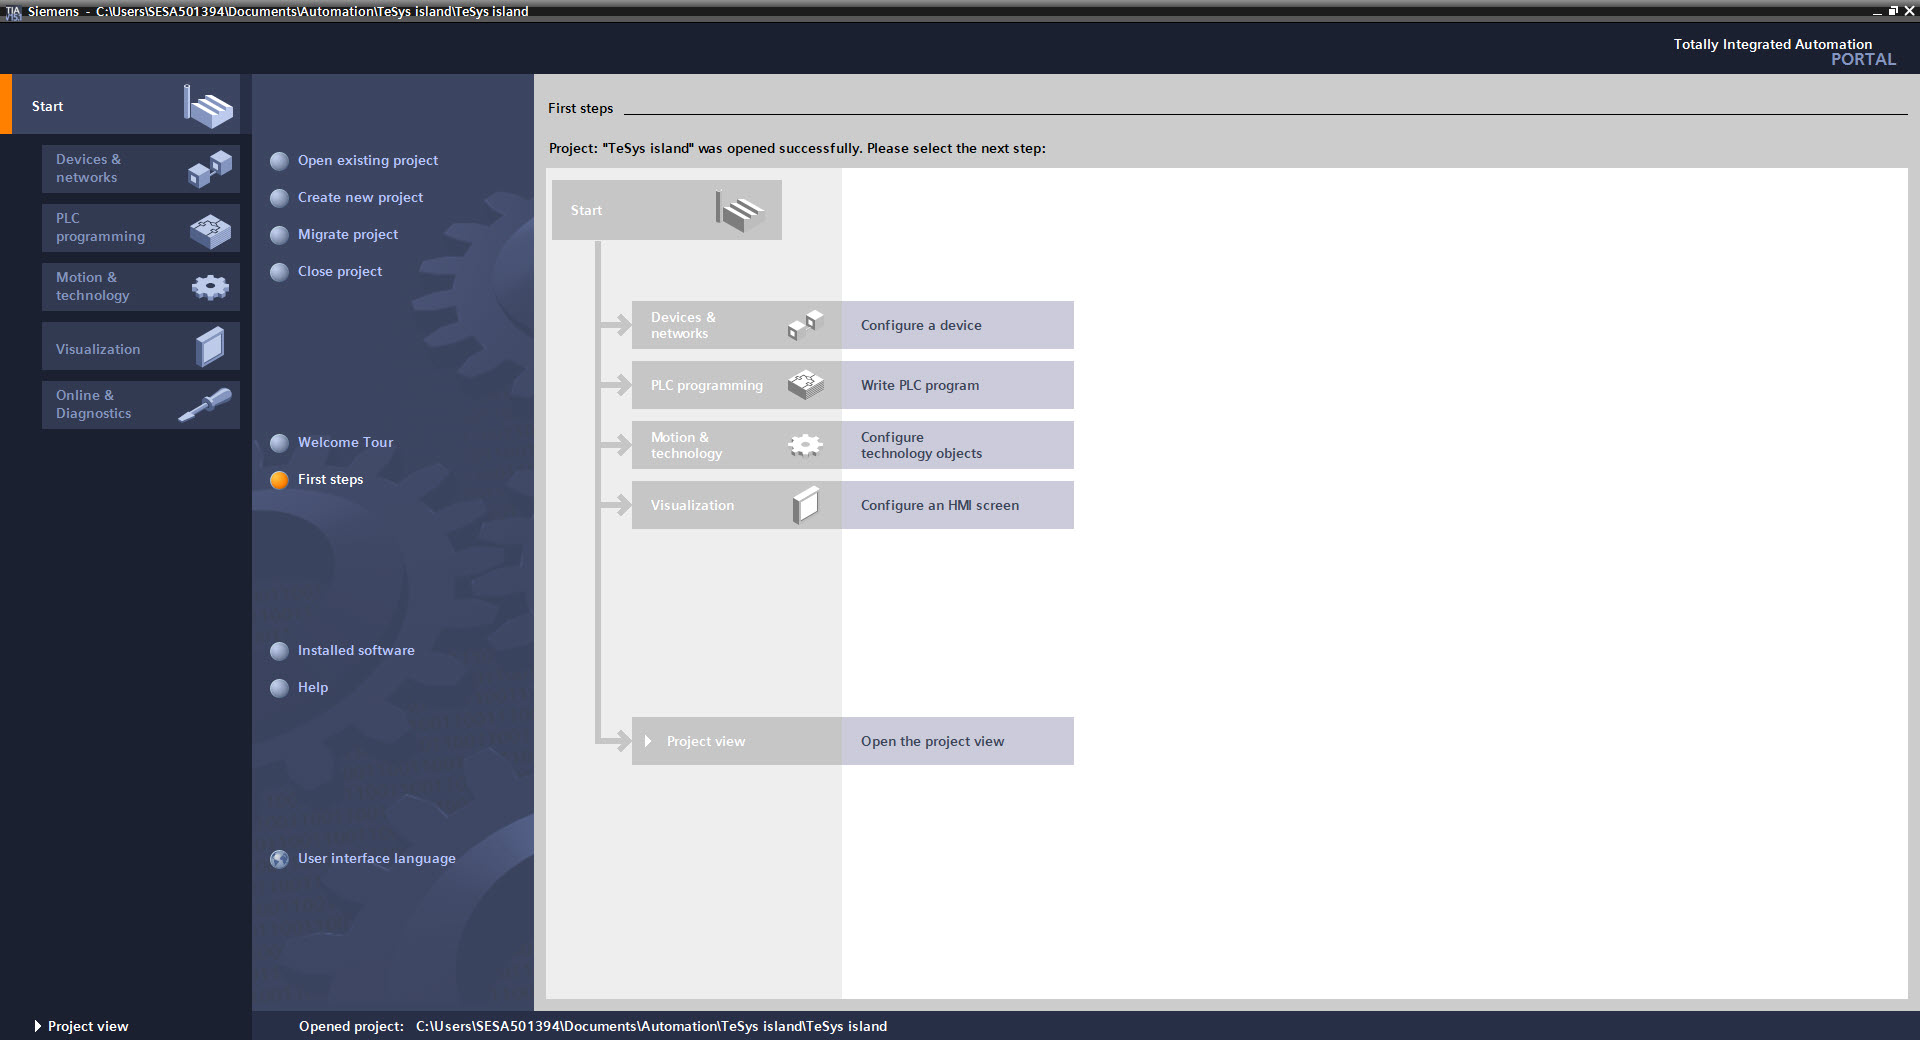
Task: Click the cubes icon in the Devices & networks step
Action: tap(806, 325)
